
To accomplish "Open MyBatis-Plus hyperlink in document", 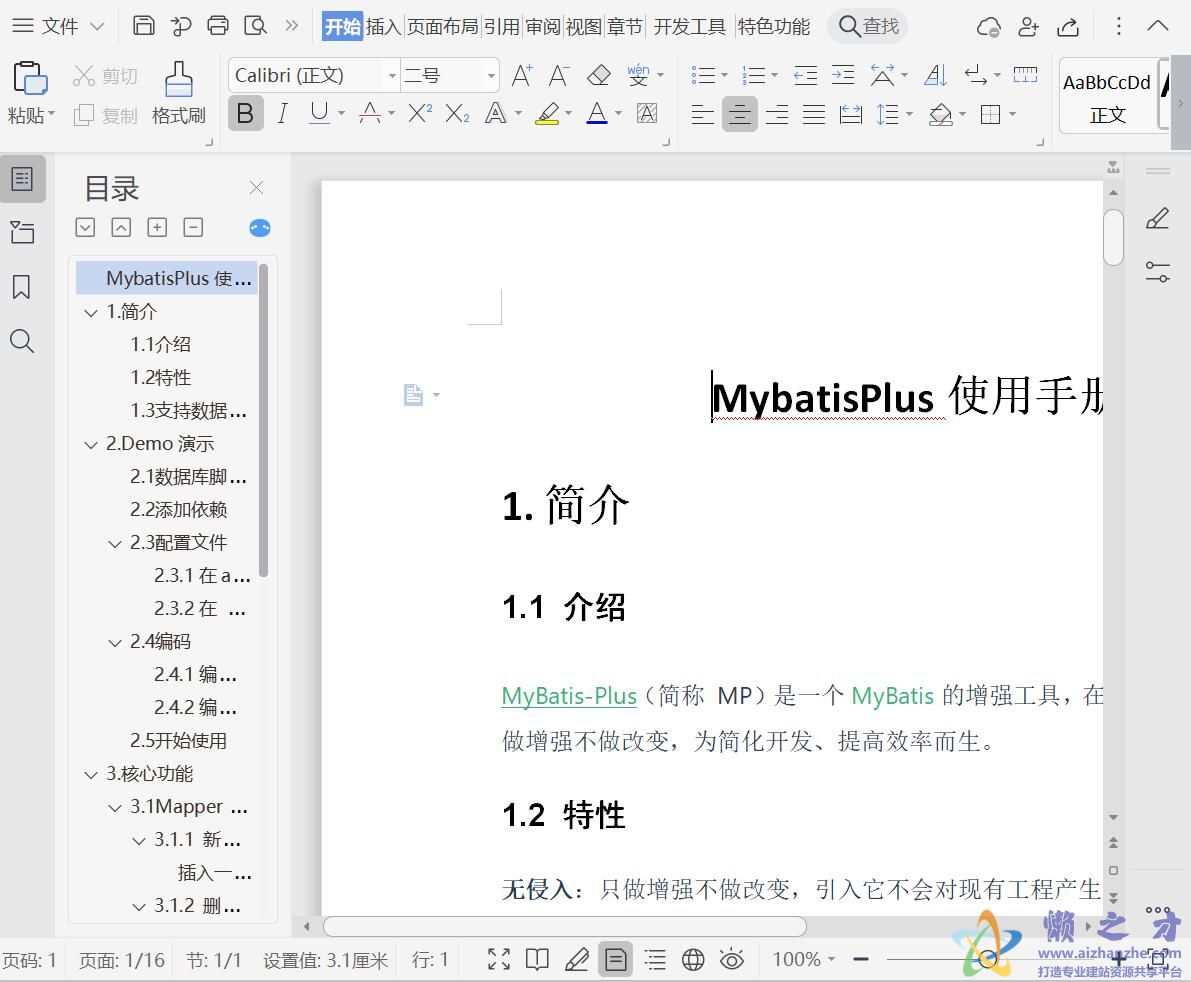I will (569, 696).
